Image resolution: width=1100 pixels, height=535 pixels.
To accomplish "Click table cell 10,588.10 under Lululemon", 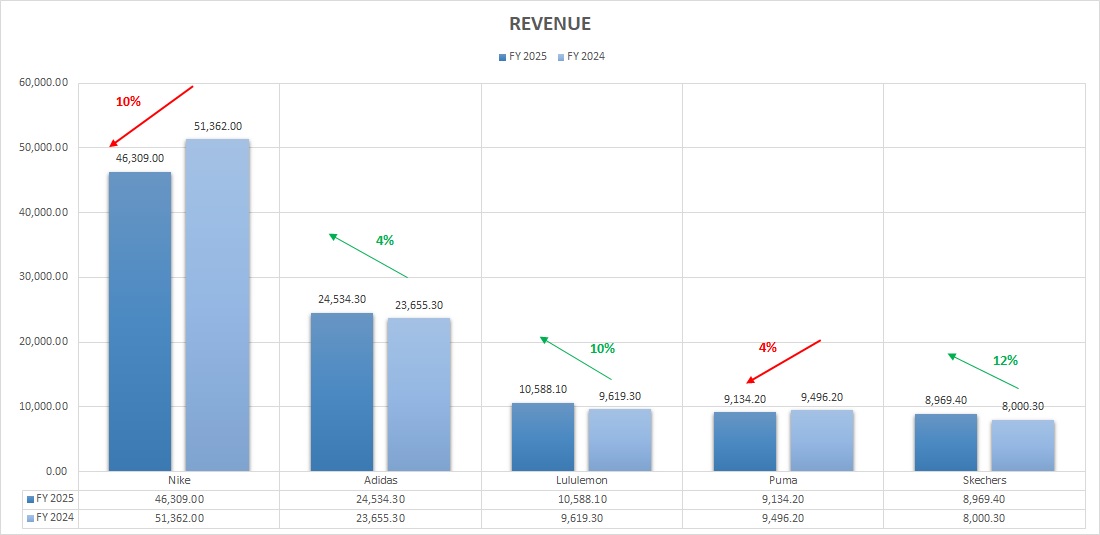I will (x=582, y=500).
